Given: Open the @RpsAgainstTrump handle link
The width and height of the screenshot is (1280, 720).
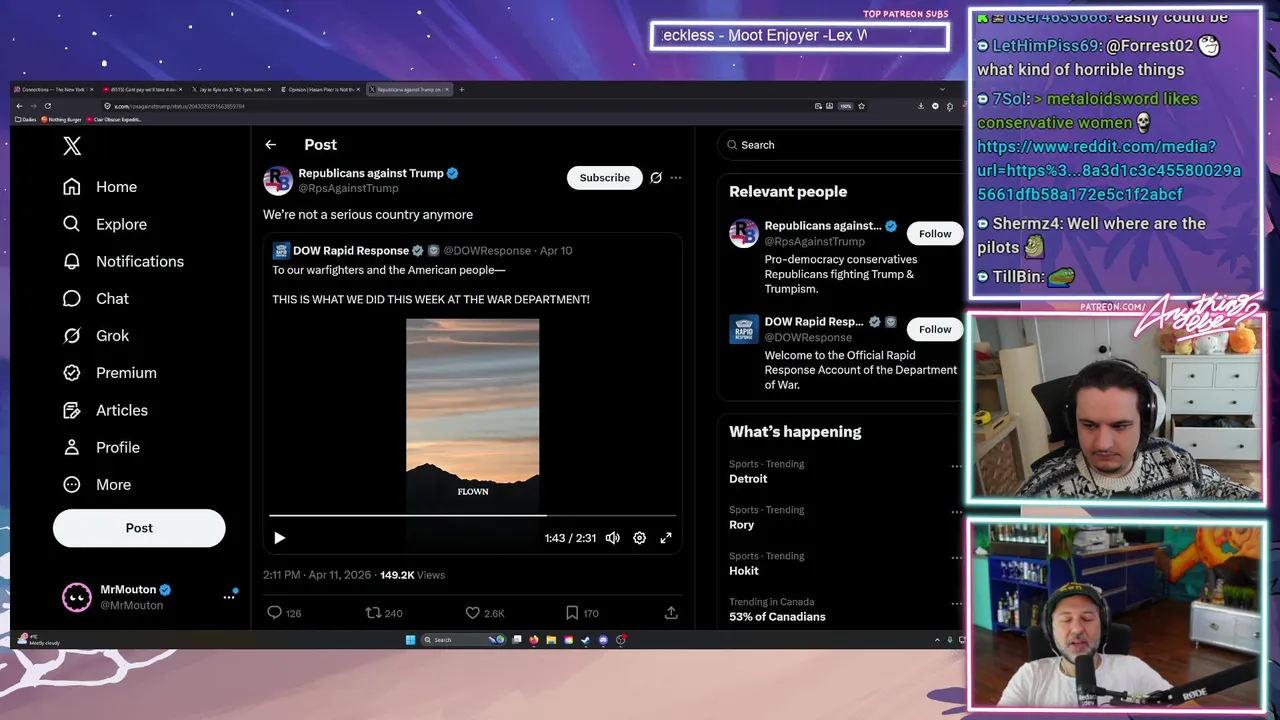Looking at the screenshot, I should pos(348,188).
